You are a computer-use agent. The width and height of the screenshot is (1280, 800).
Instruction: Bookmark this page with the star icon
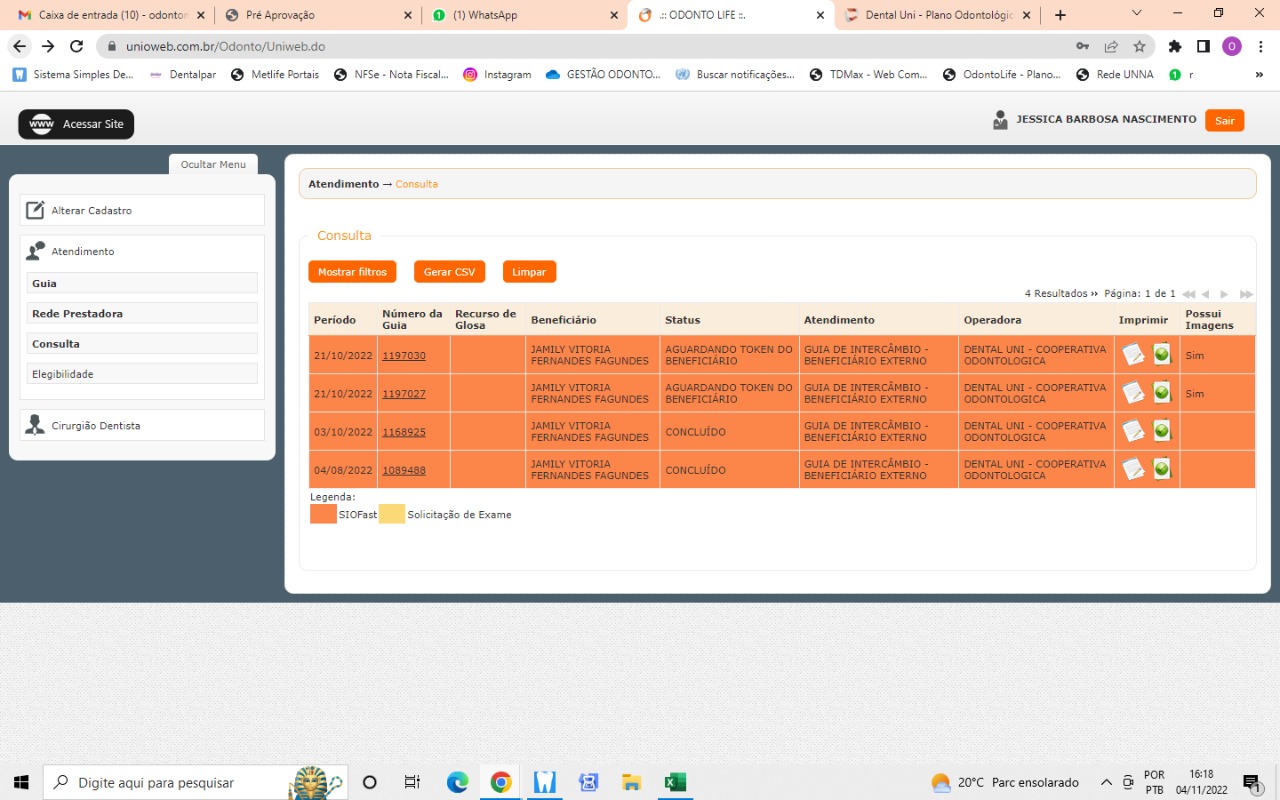click(1139, 46)
